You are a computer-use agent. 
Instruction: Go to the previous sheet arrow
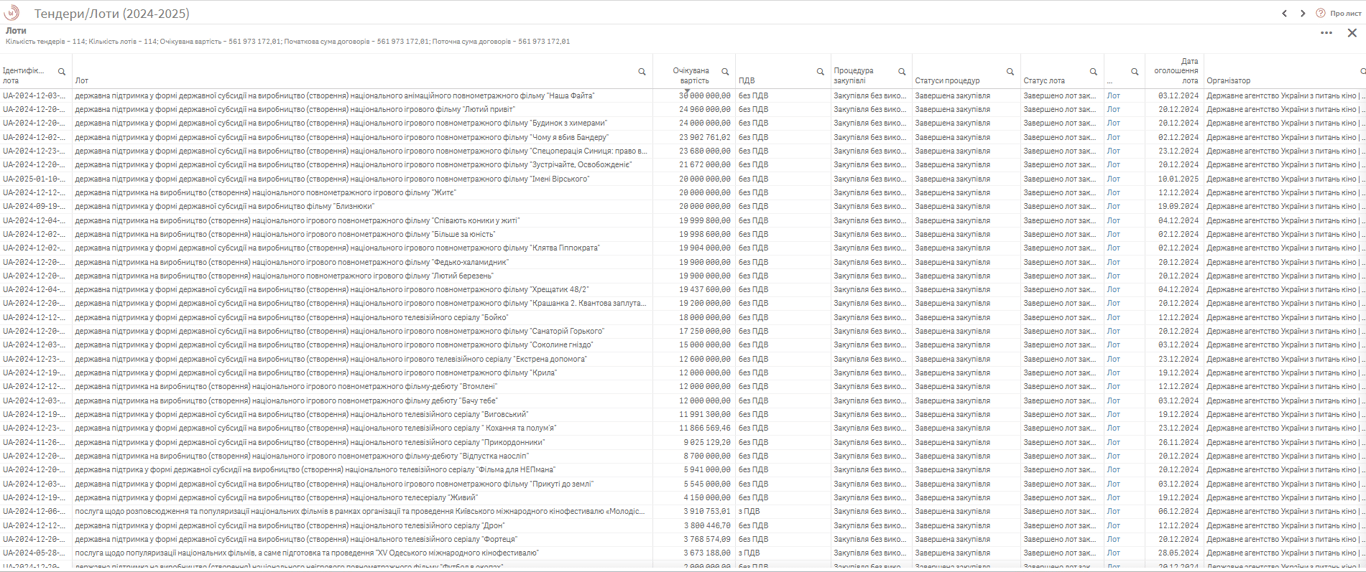point(1284,13)
